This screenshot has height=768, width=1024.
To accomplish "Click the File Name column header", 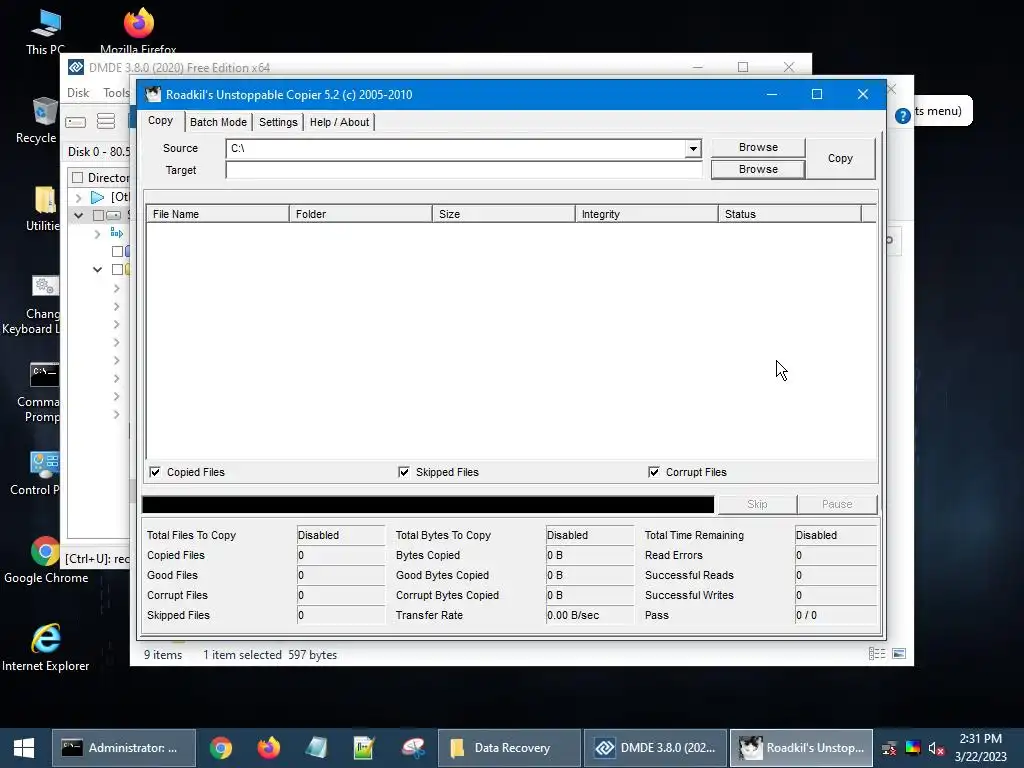I will (217, 214).
